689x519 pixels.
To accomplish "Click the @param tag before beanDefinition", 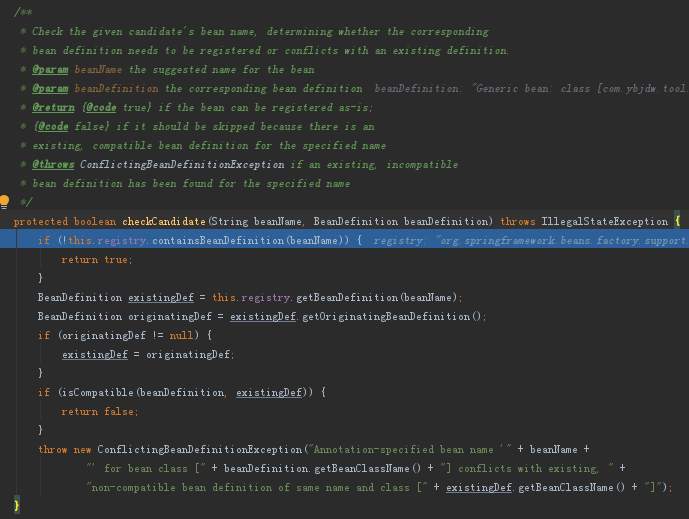I will tap(50, 89).
